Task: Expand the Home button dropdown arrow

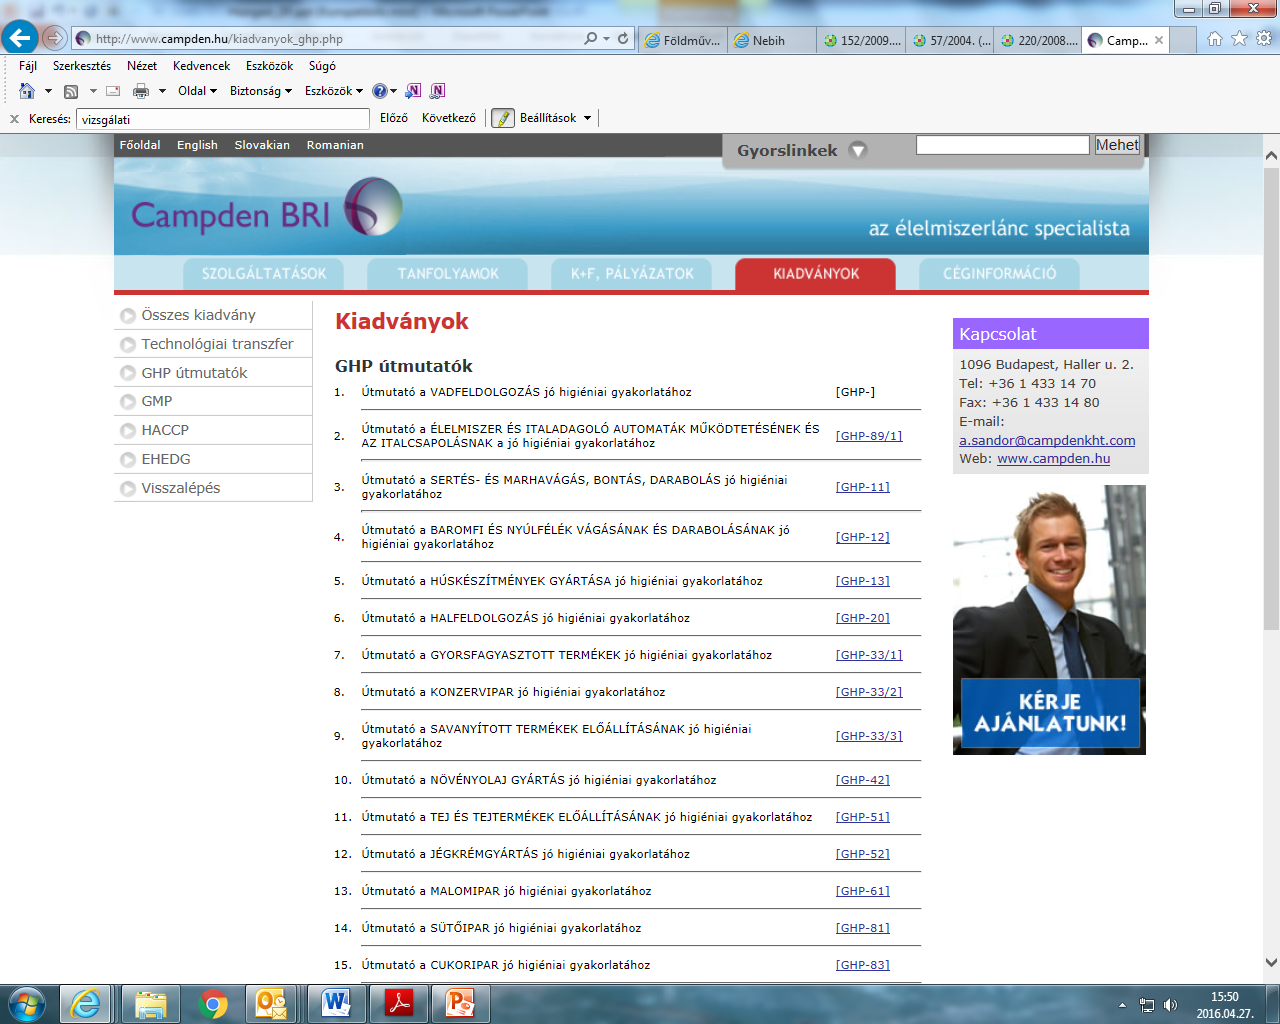Action: (x=48, y=91)
